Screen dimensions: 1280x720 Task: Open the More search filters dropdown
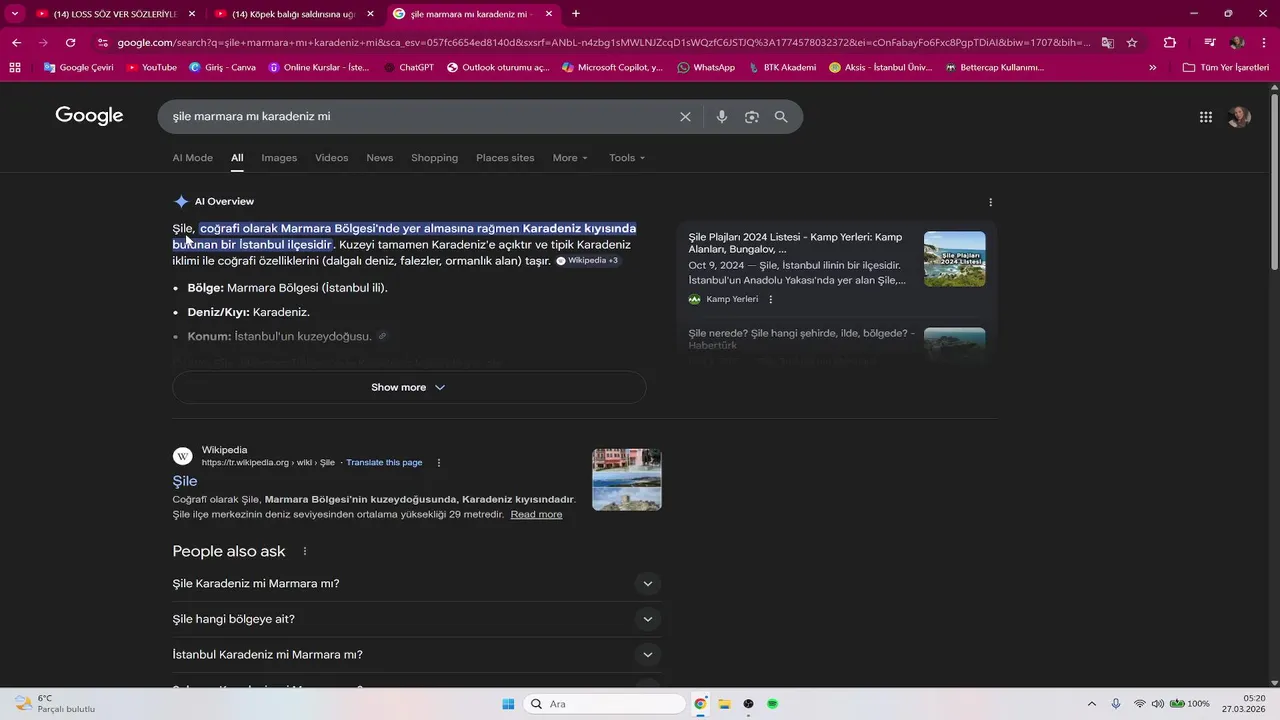click(570, 158)
